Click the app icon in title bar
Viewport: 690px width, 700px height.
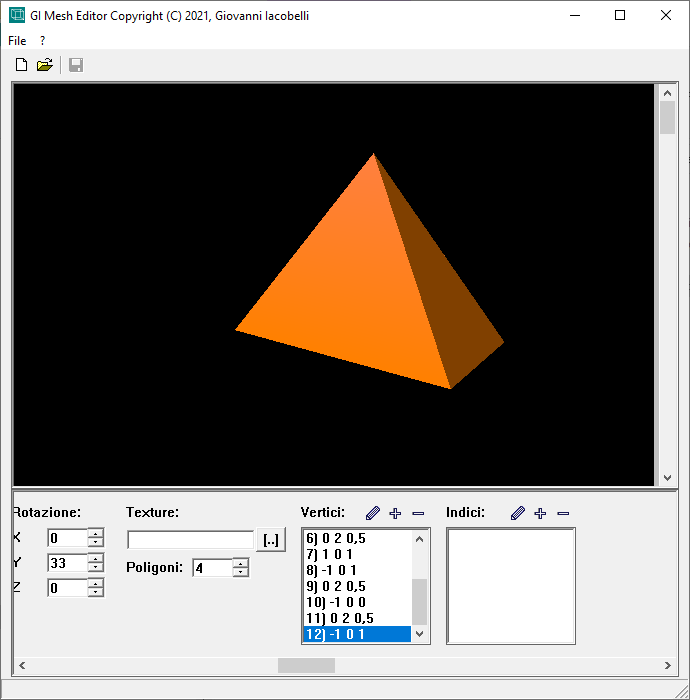[x=17, y=15]
